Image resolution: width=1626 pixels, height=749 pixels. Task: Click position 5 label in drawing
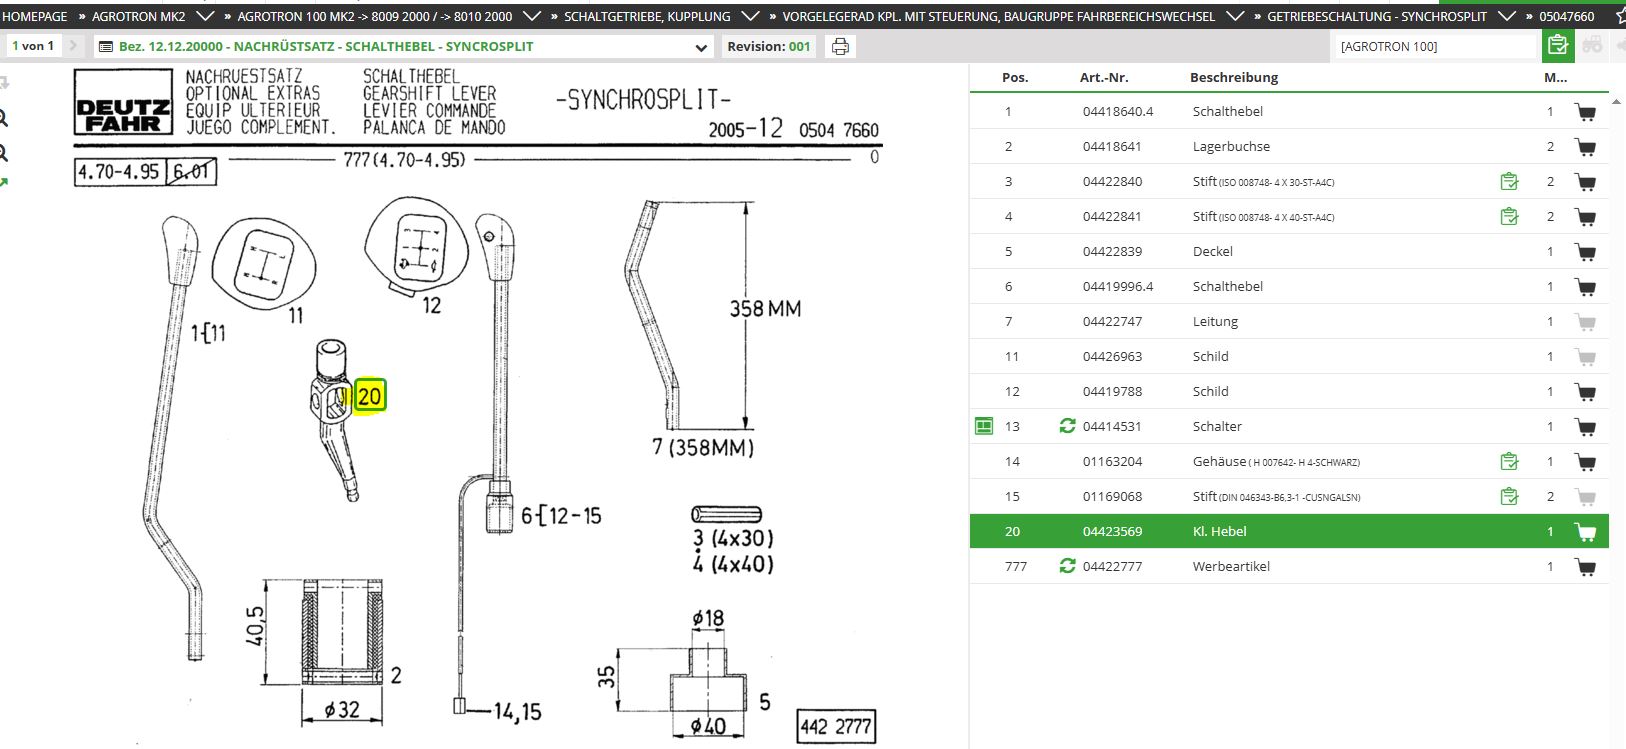pos(765,702)
